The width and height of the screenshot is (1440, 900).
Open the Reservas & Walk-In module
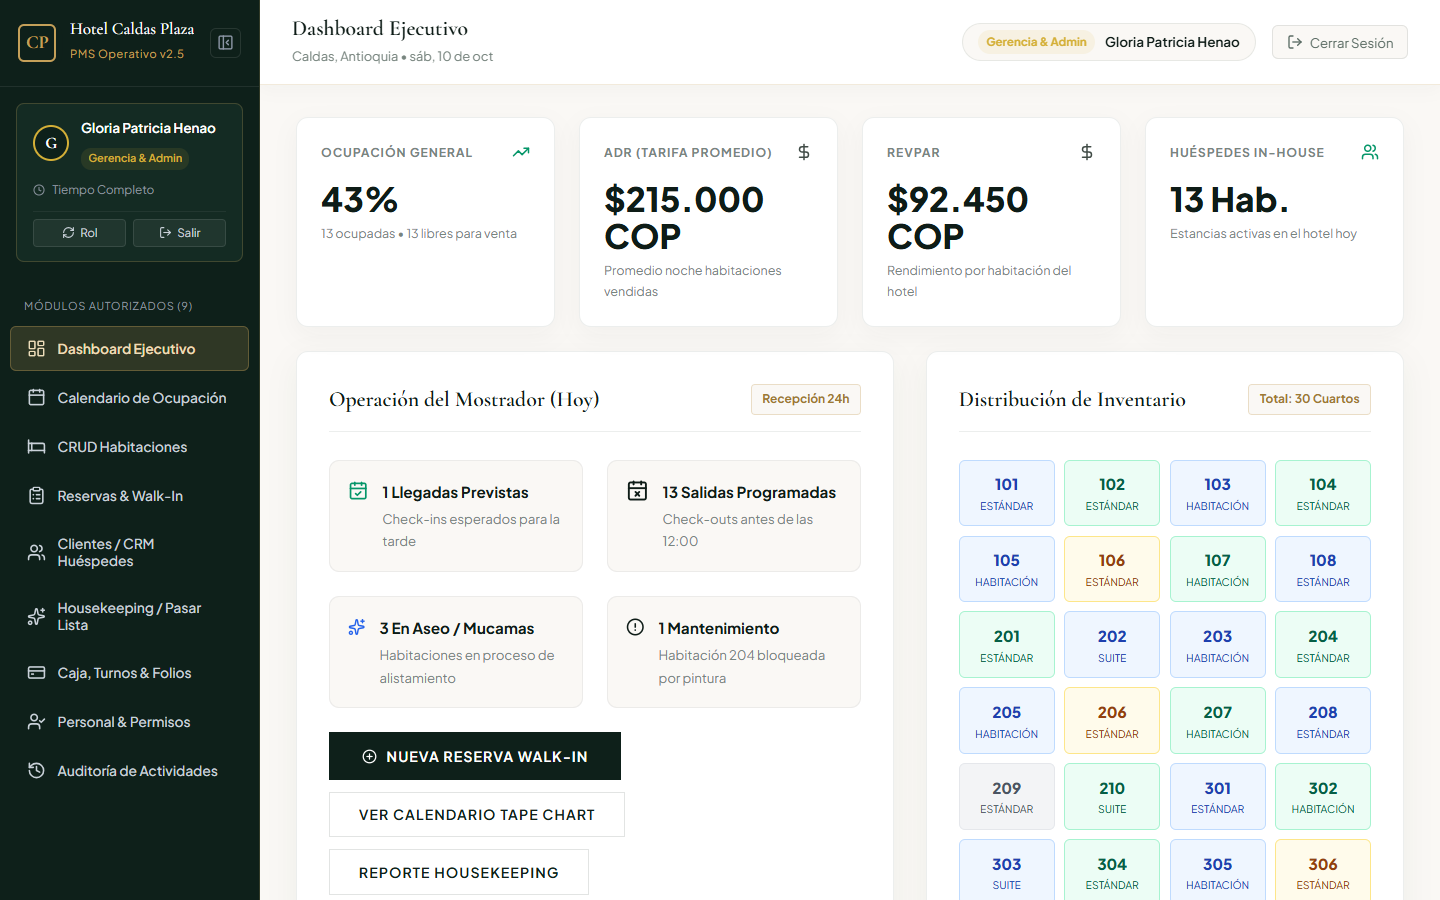[129, 496]
